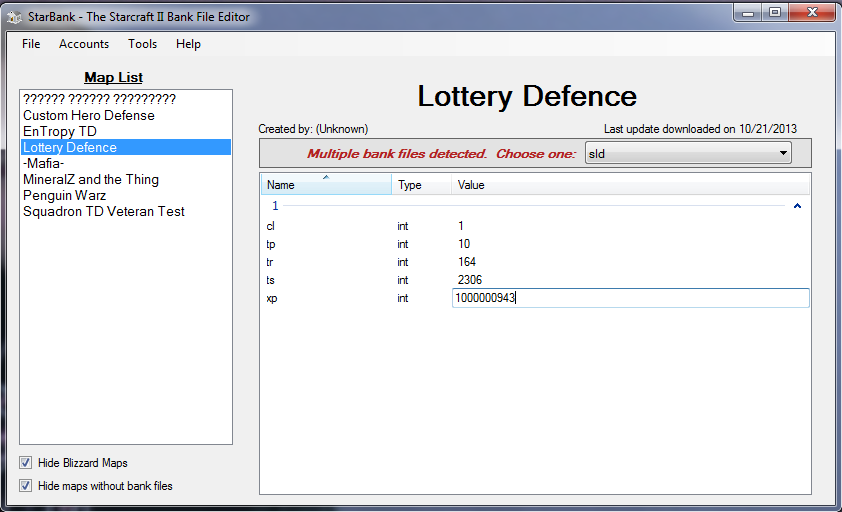Click value 164 in tr row
The image size is (842, 512).
(x=467, y=262)
